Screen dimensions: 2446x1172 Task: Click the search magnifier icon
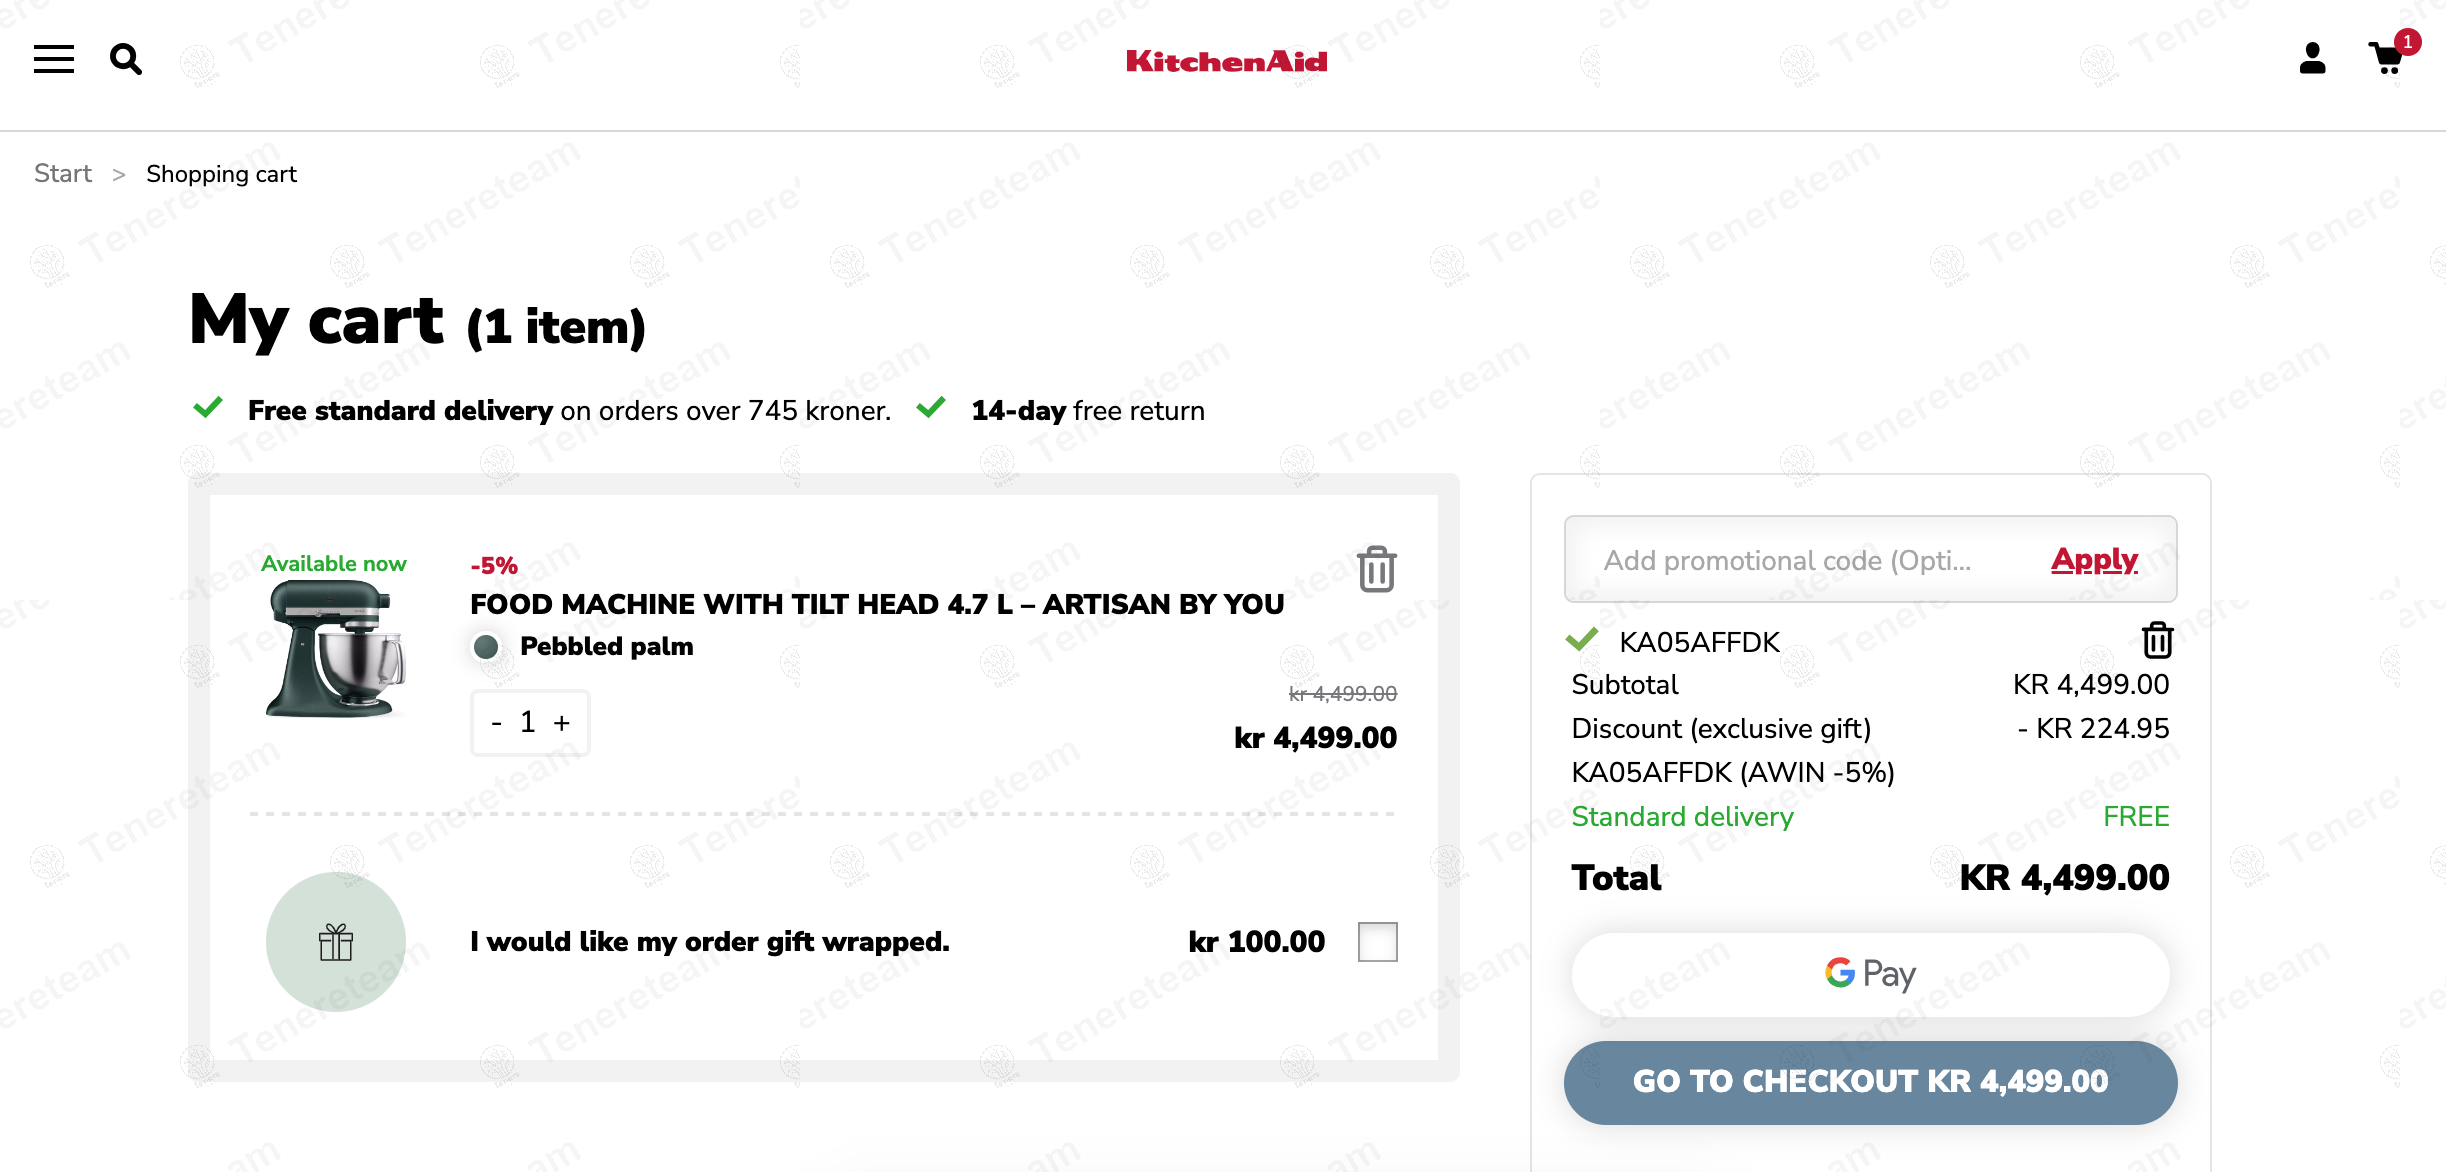(x=126, y=59)
